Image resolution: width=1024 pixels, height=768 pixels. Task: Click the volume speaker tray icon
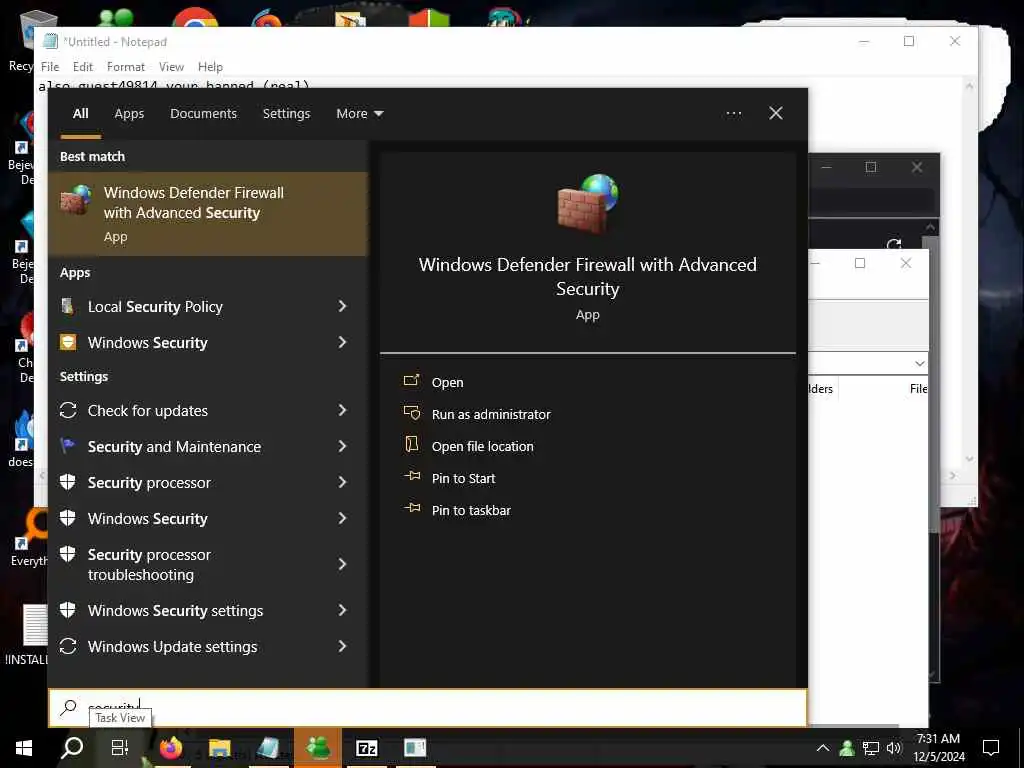(894, 748)
